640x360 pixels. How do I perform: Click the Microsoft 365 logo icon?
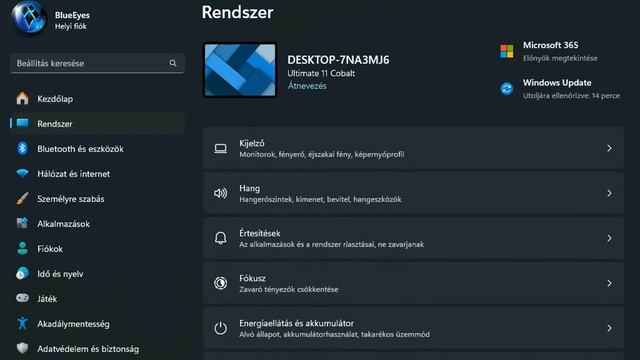pyautogui.click(x=507, y=51)
